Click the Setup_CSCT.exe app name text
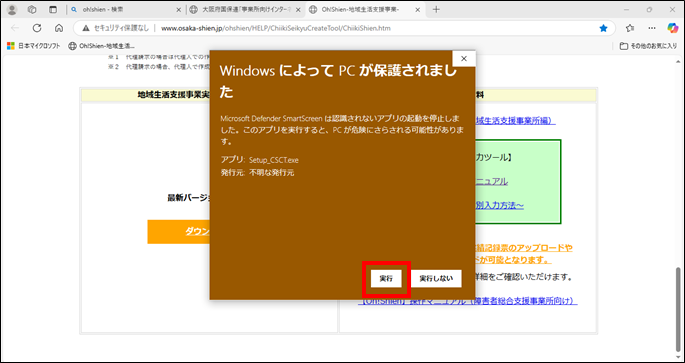Image resolution: width=685 pixels, height=363 pixels. coord(274,160)
